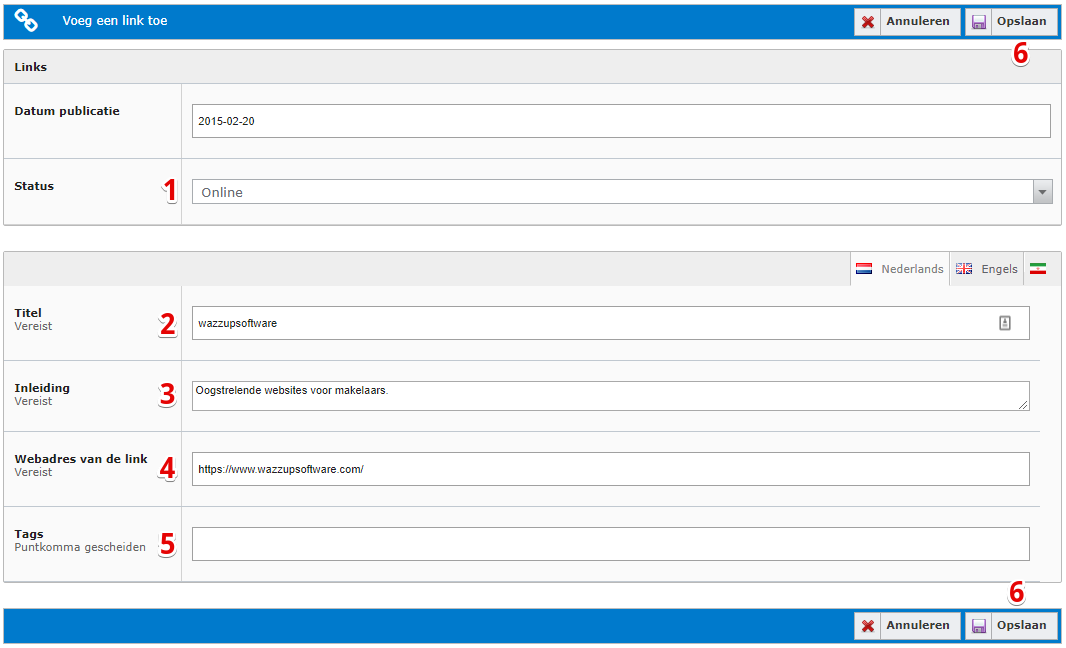The image size is (1066, 648).
Task: Click the 'Webadres van de link' label
Action: tap(81, 459)
